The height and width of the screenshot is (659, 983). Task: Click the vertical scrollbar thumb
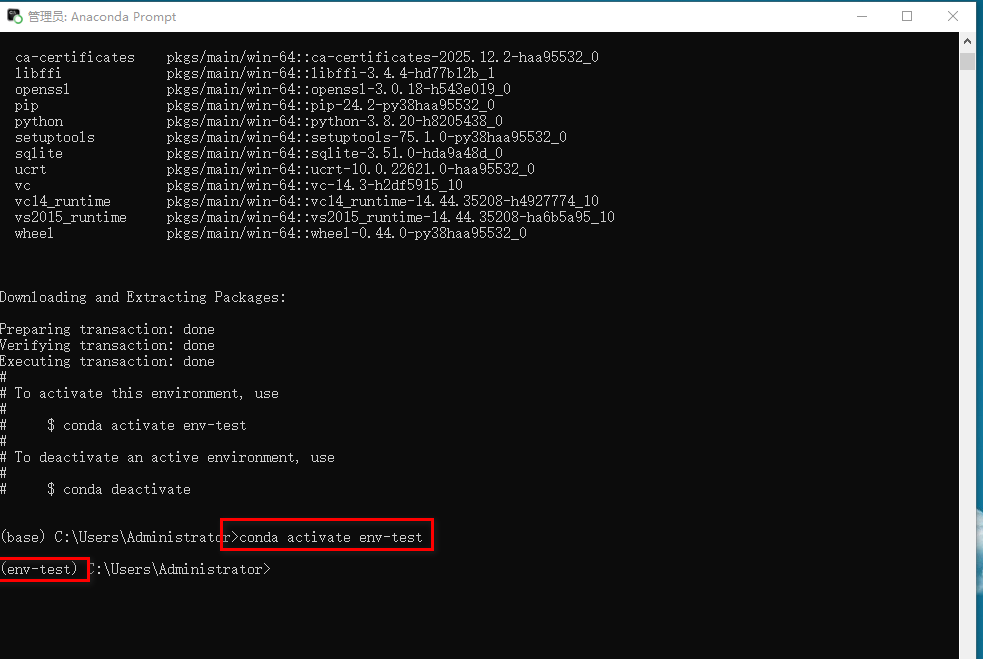(x=967, y=61)
